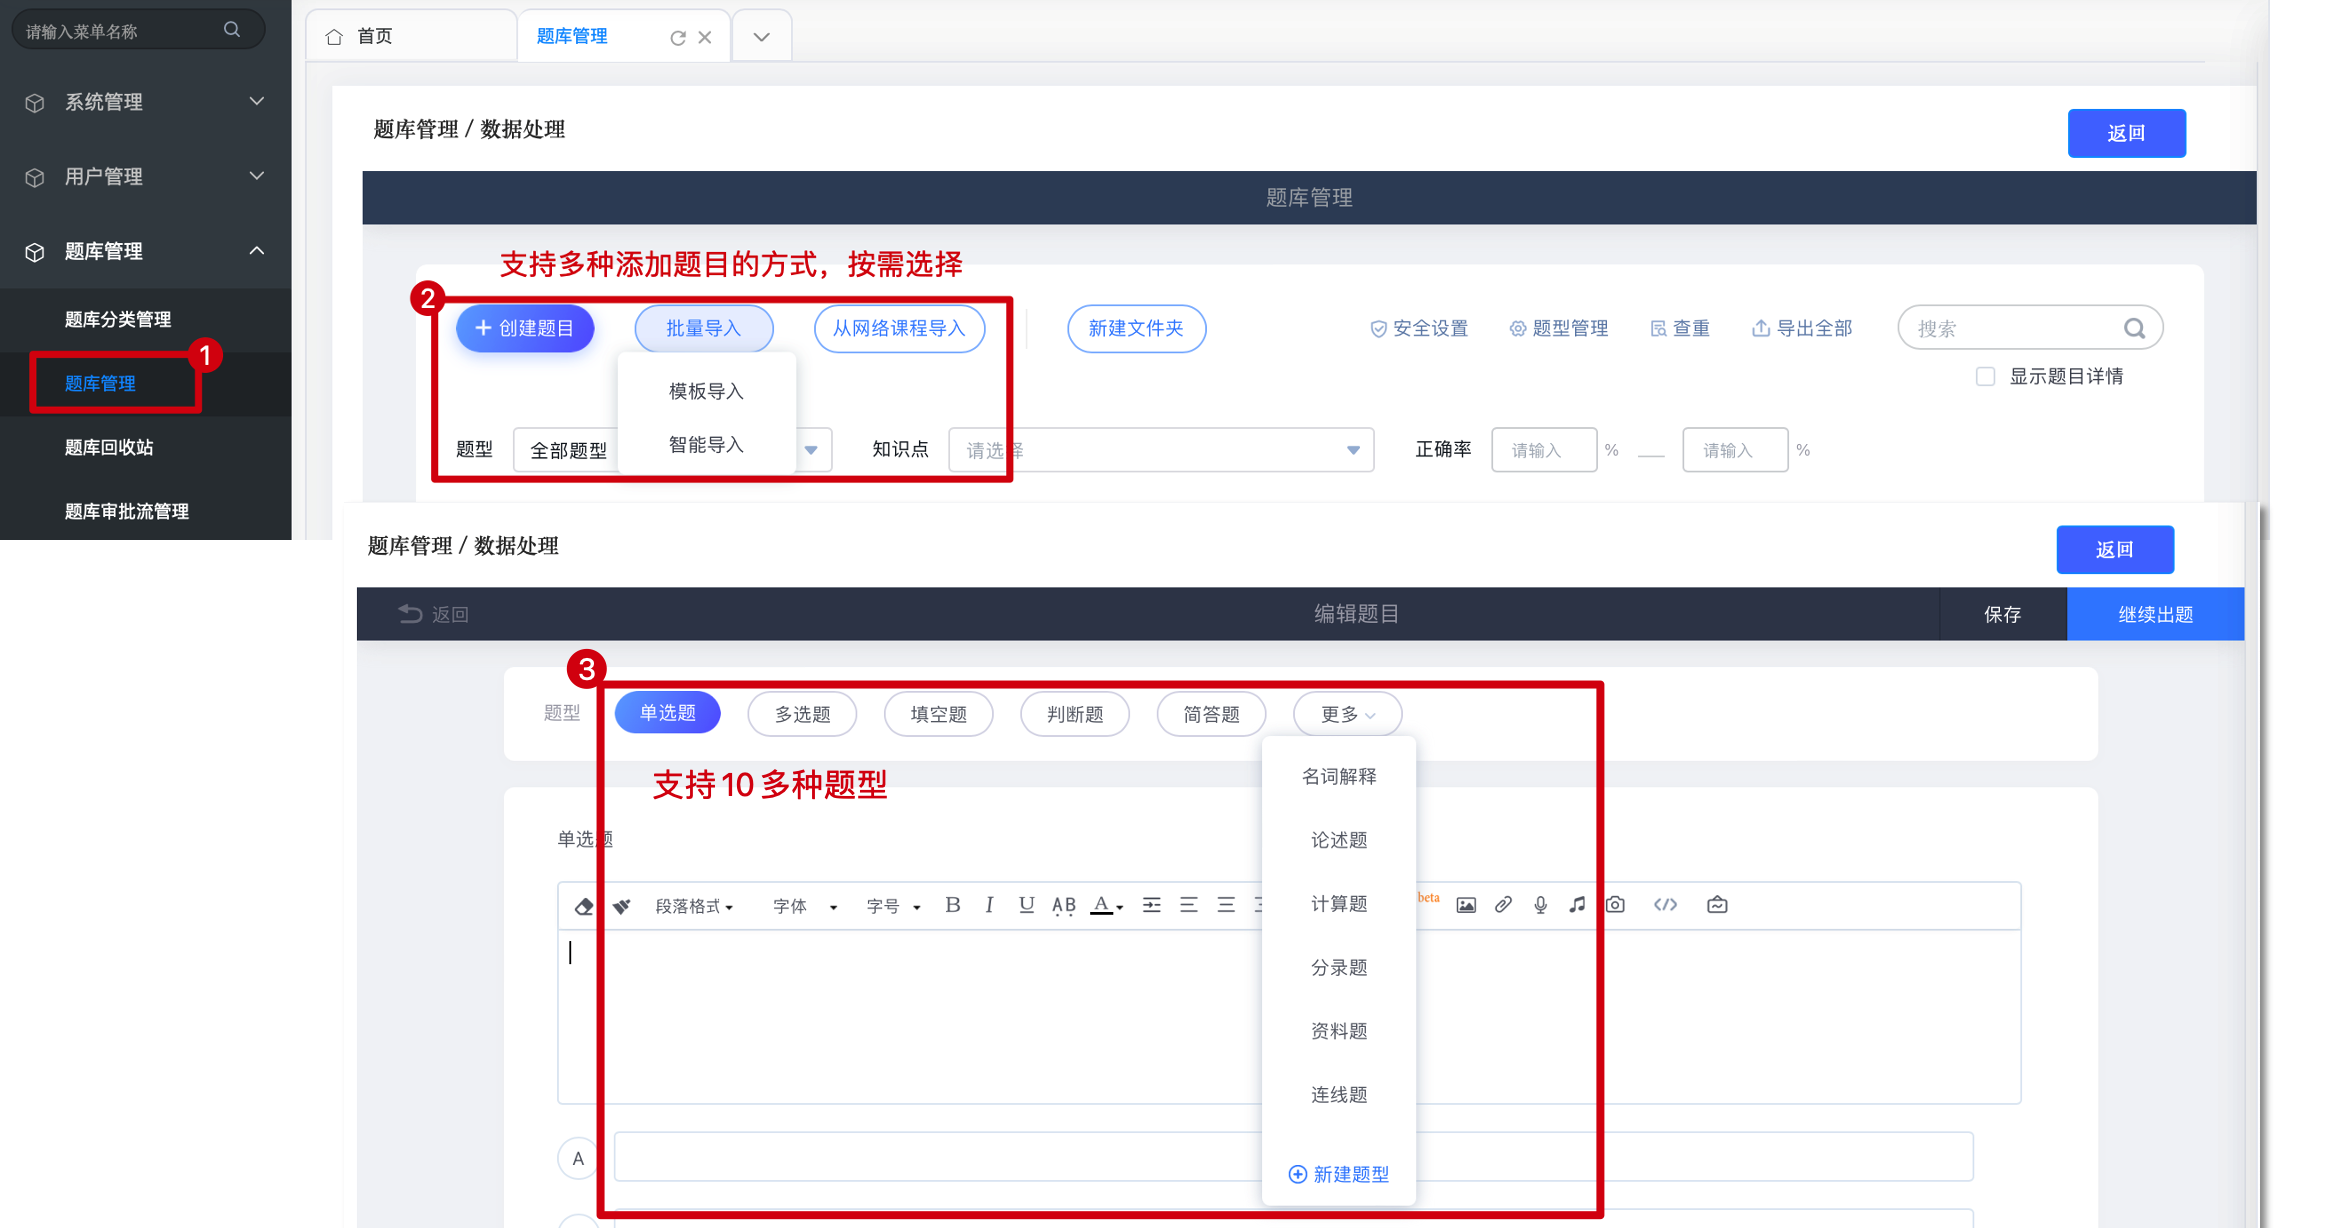Click the insert link icon
Screen dimensions: 2326x1228
[1503, 905]
